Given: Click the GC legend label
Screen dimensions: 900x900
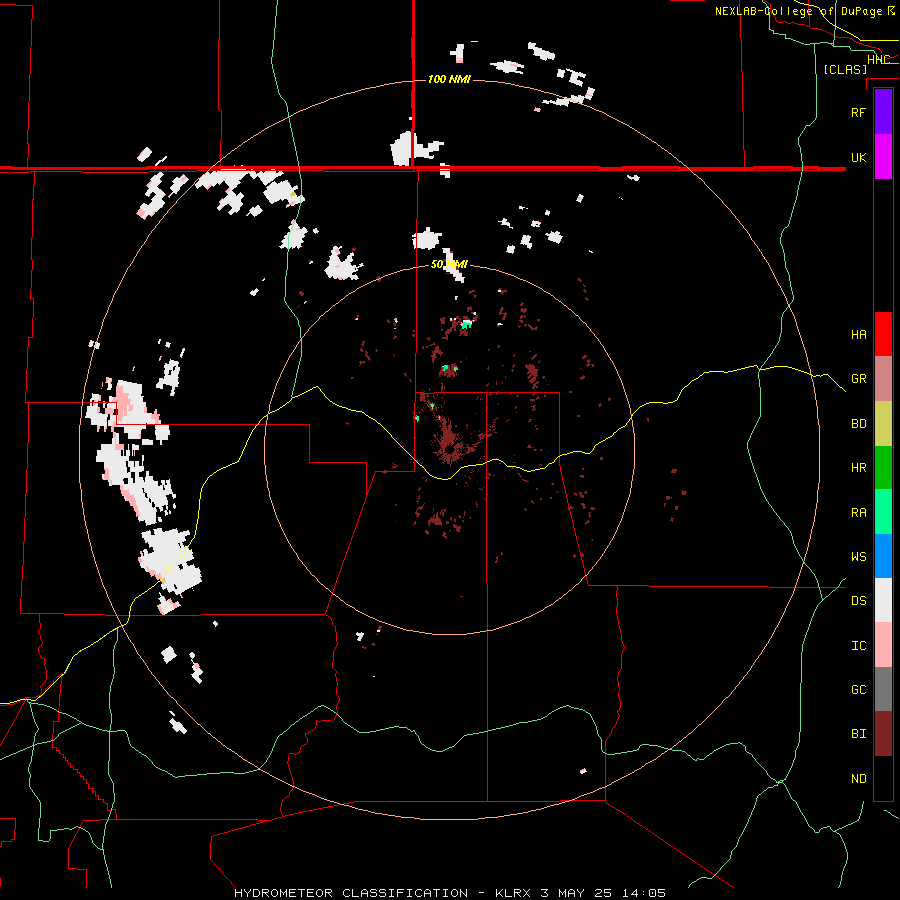Looking at the screenshot, I should coord(858,690).
